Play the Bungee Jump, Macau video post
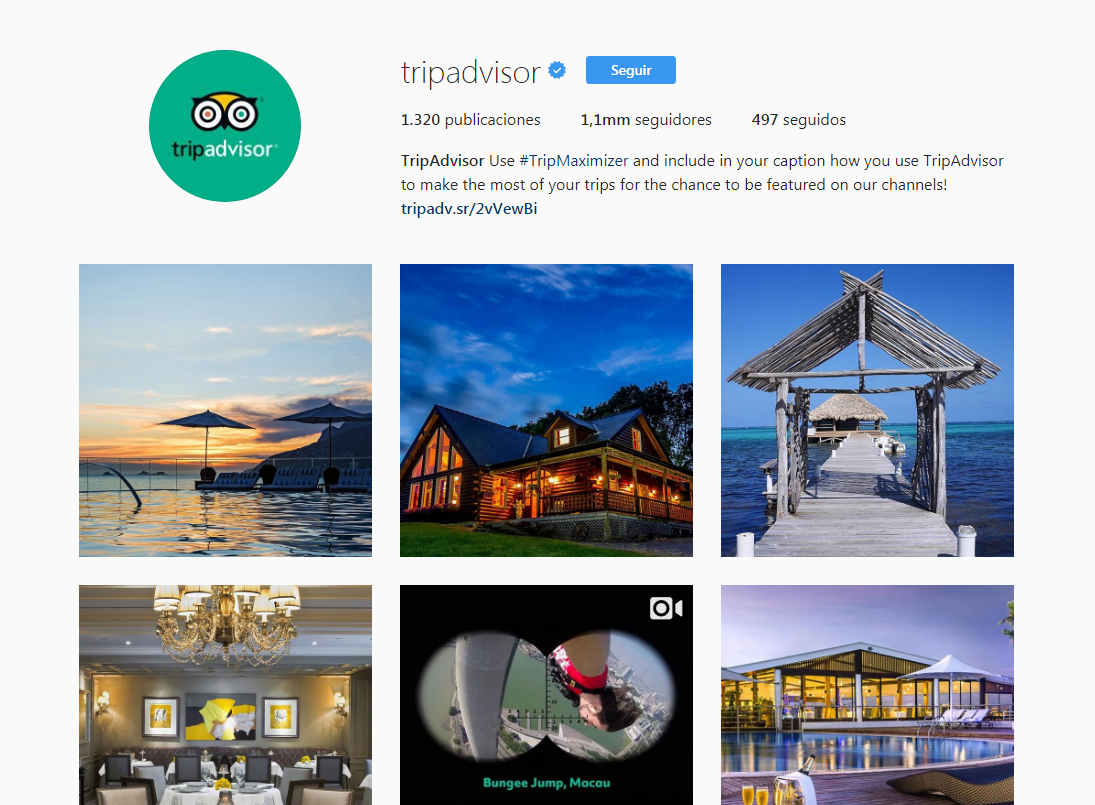1095x805 pixels. (x=546, y=695)
